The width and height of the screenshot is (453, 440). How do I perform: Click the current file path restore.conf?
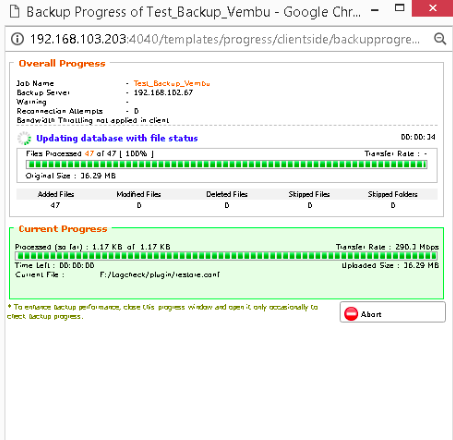pos(160,275)
